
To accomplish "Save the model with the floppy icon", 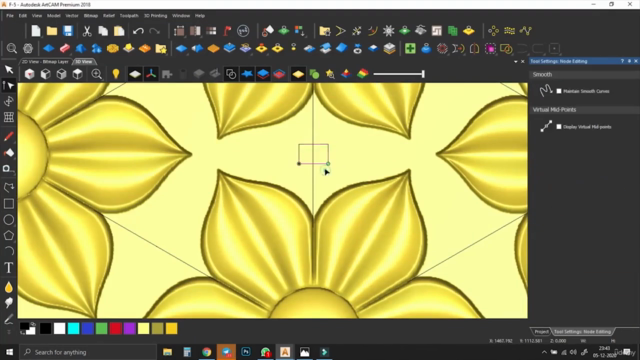I will [x=68, y=31].
